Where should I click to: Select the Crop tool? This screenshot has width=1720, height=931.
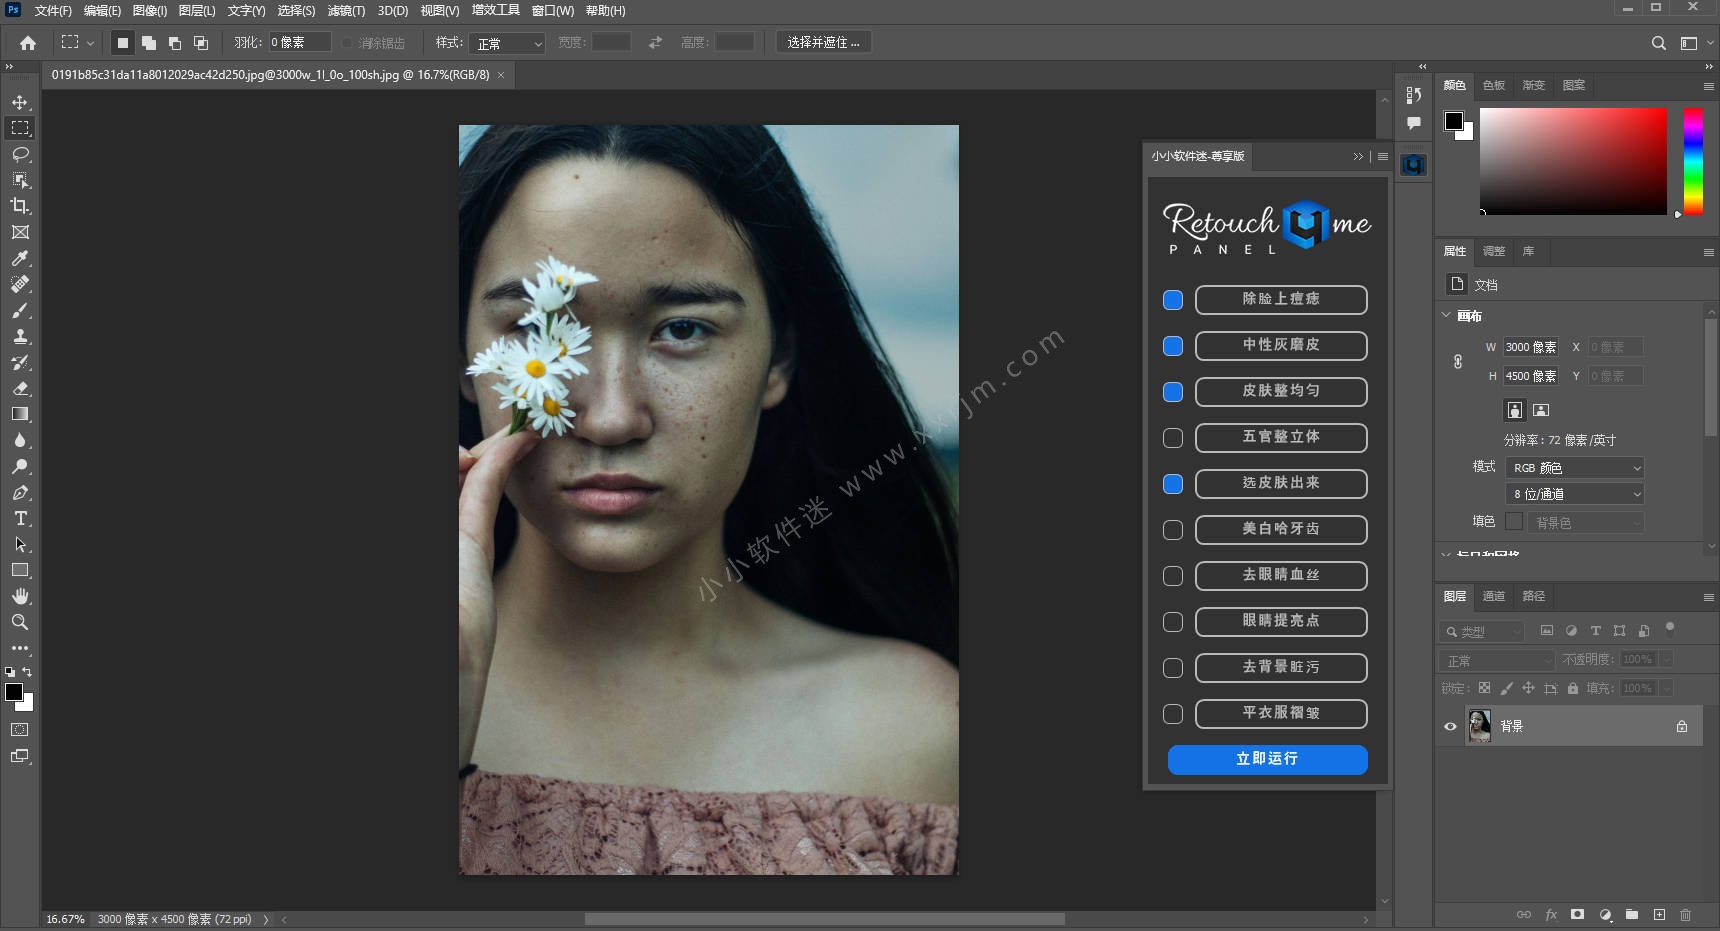click(x=20, y=206)
